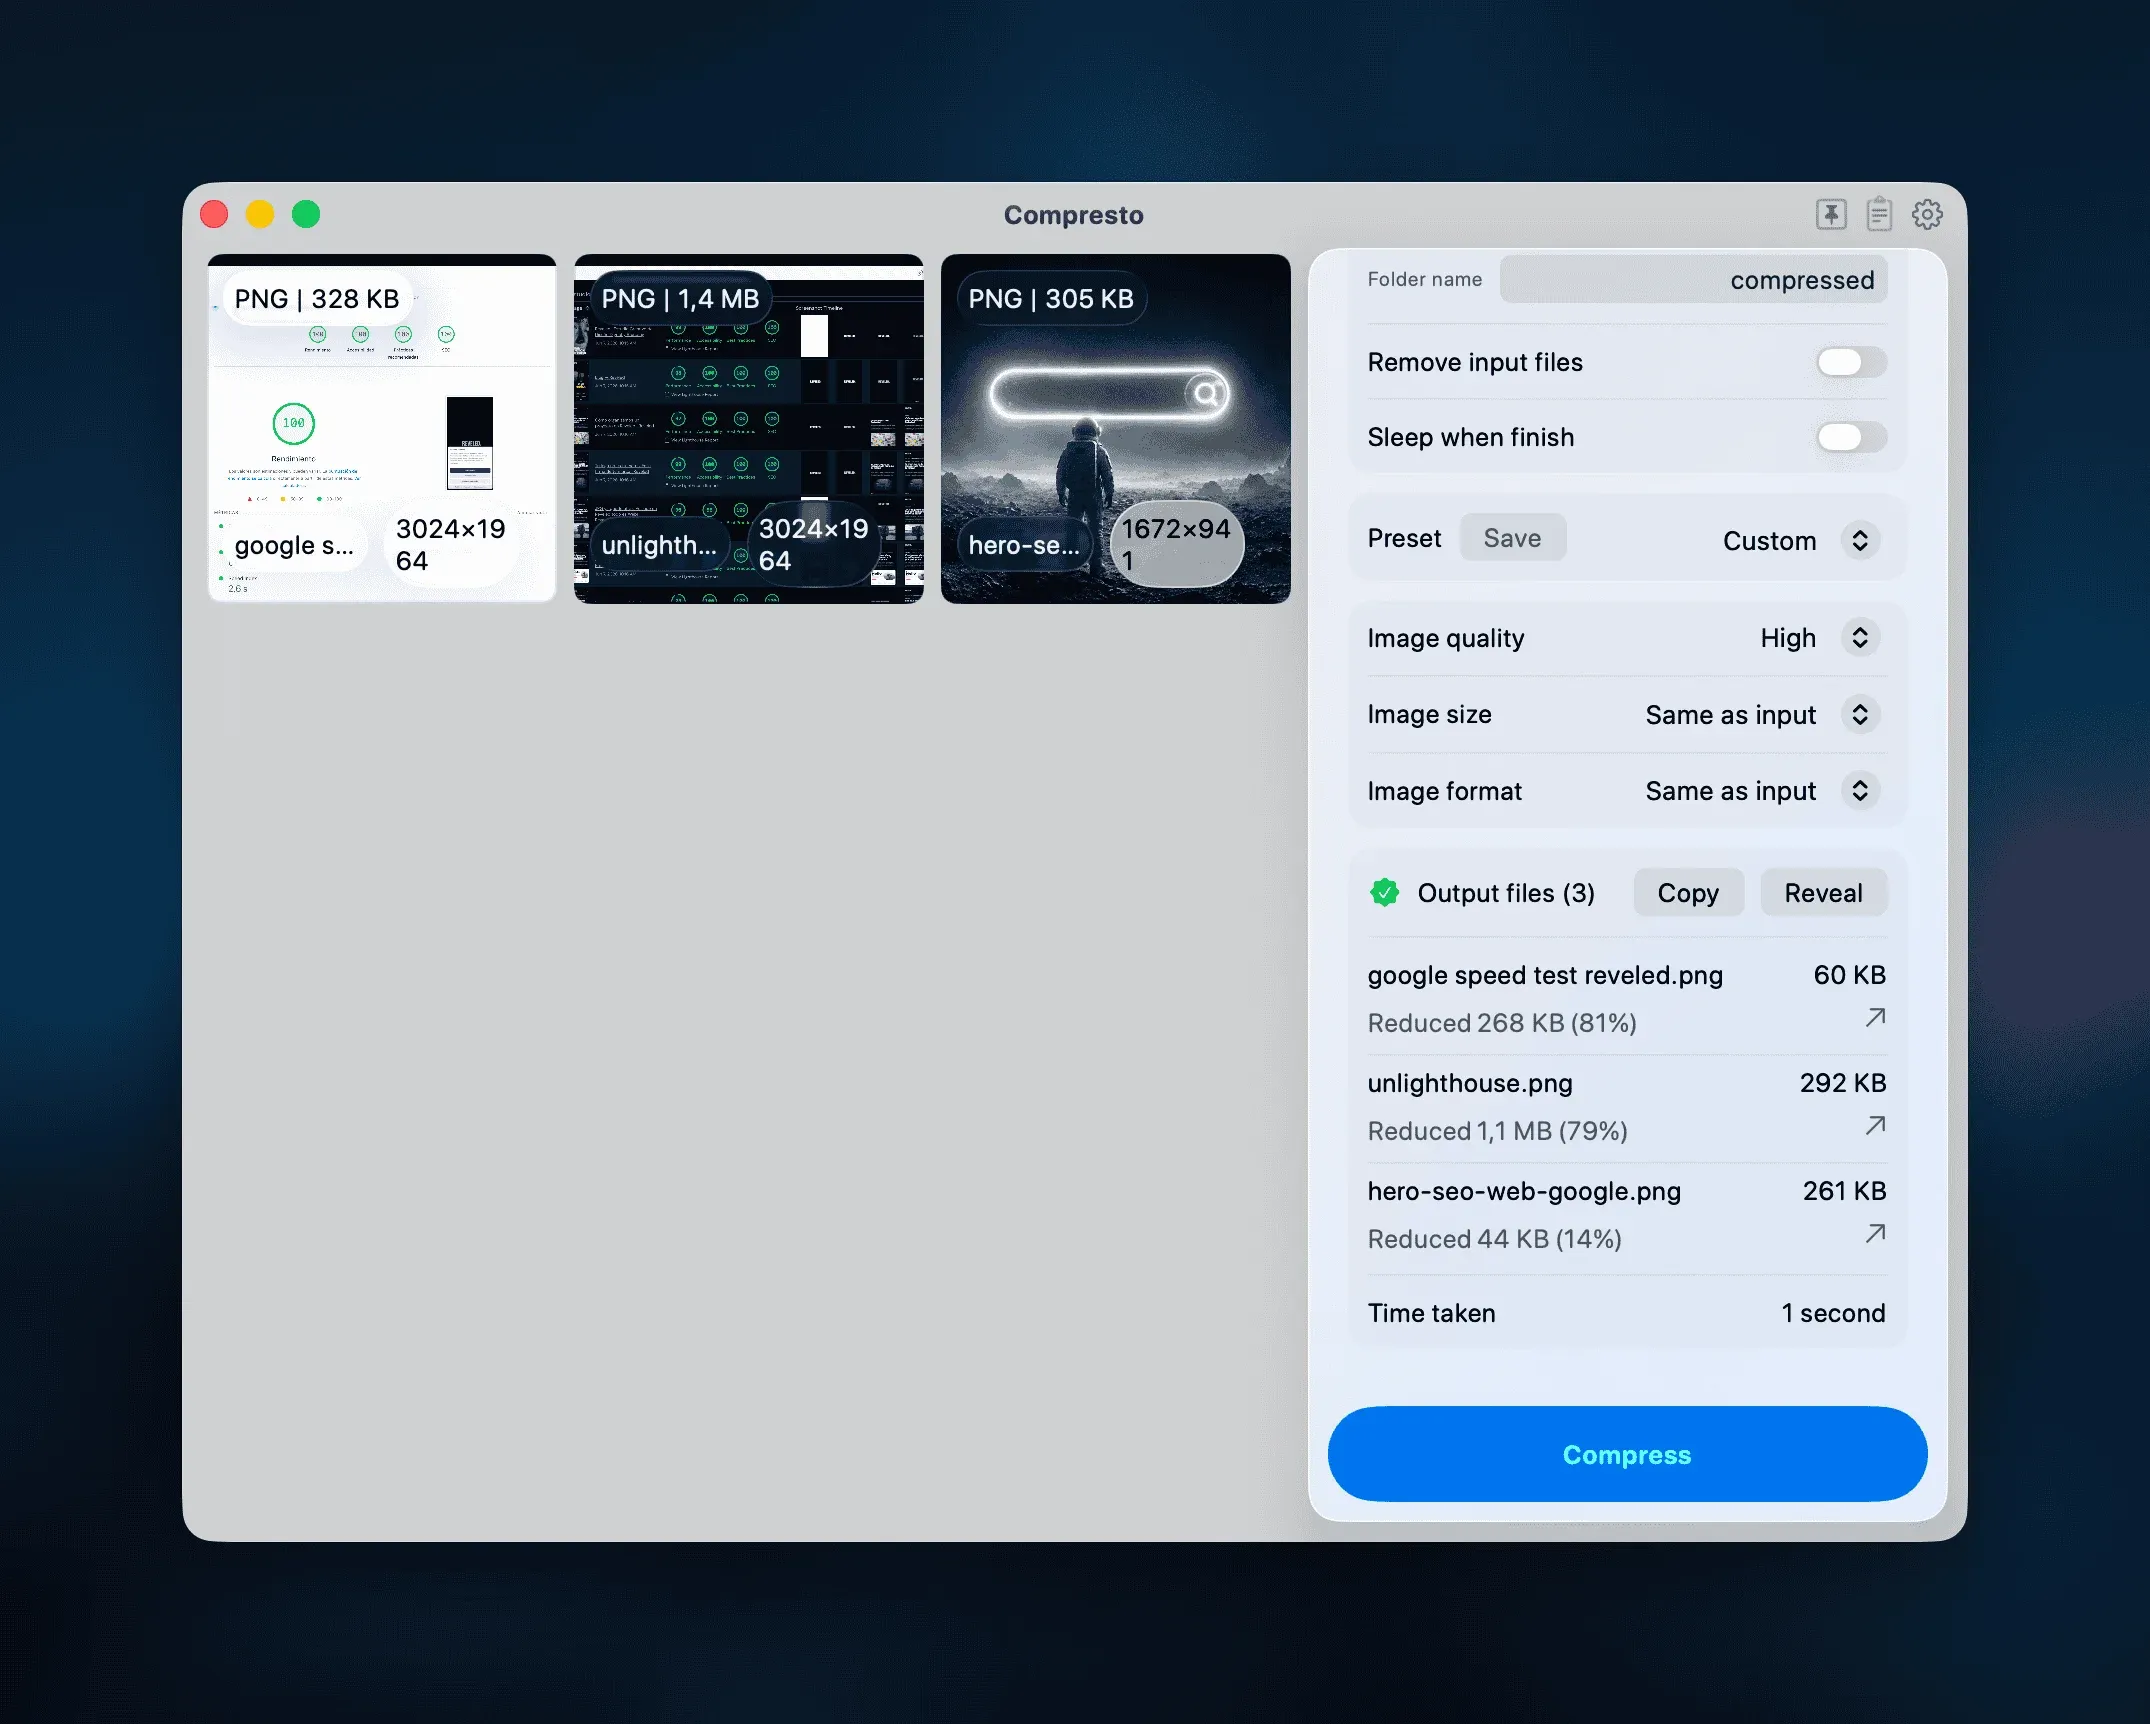Select the google speed test thumbnail

[x=382, y=429]
